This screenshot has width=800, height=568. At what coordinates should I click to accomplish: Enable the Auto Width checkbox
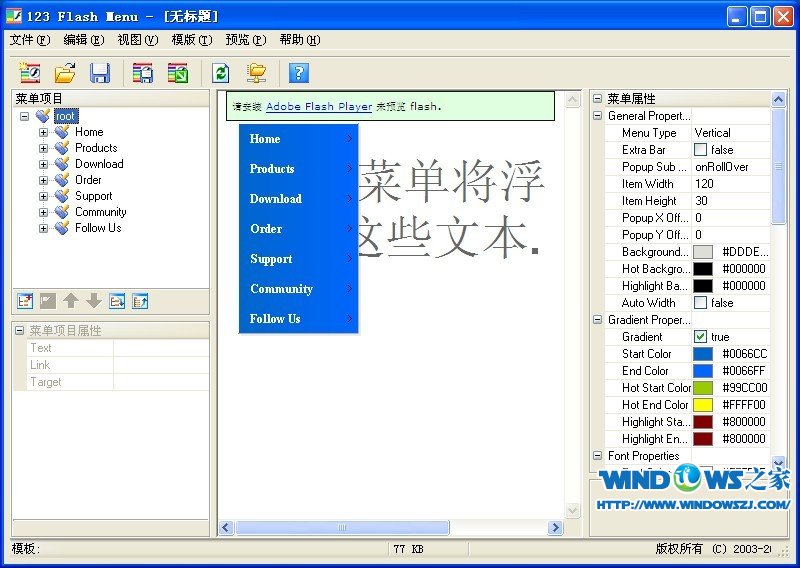(x=701, y=303)
